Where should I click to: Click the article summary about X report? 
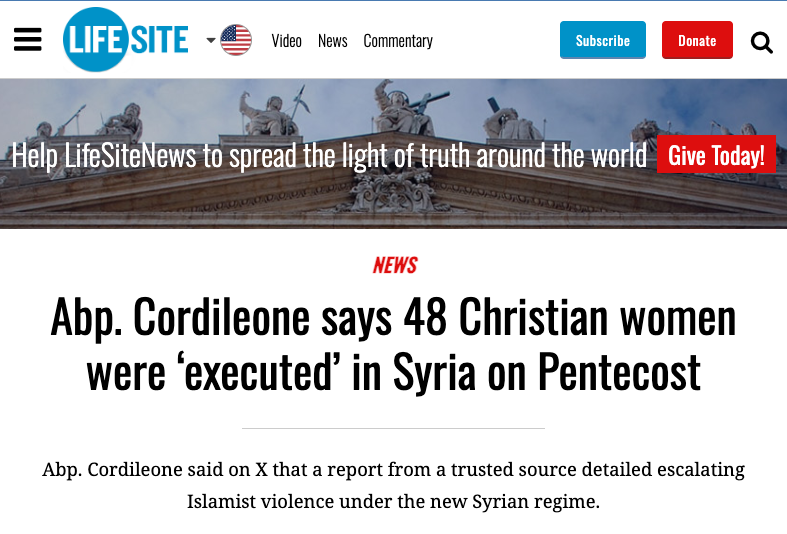(394, 485)
